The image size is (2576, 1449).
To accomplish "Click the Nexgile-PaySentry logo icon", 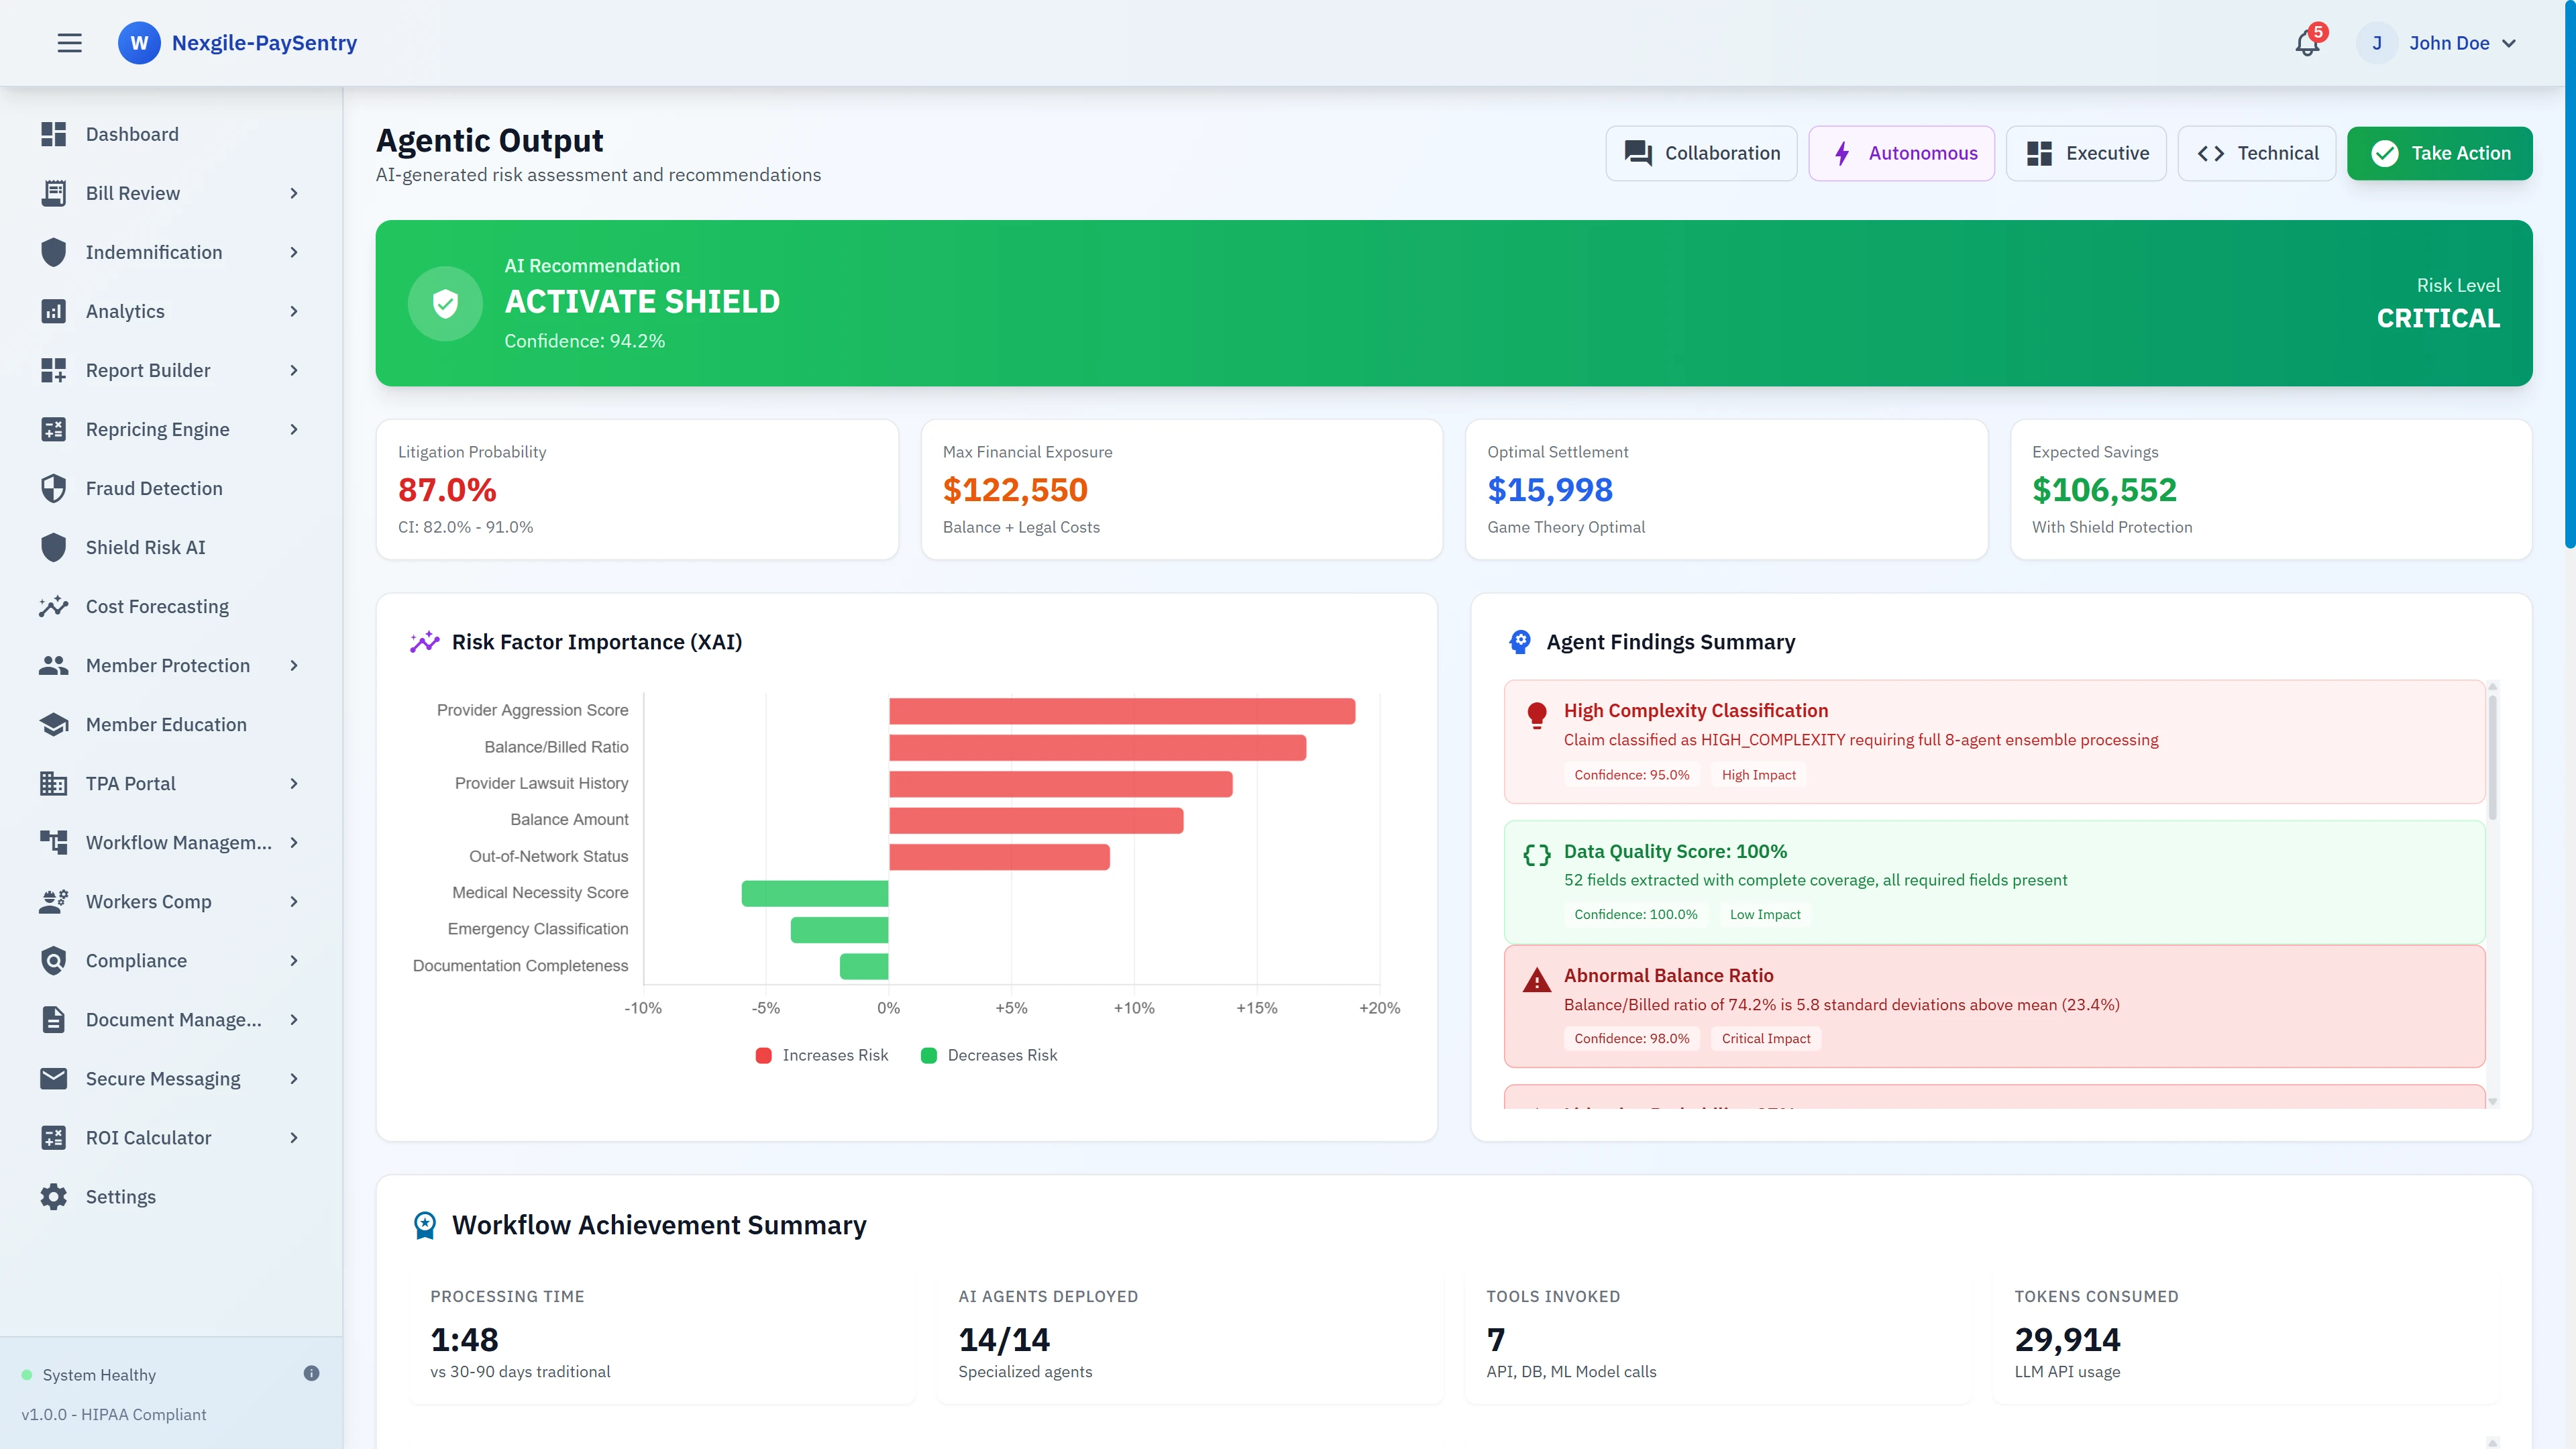I will tap(139, 43).
